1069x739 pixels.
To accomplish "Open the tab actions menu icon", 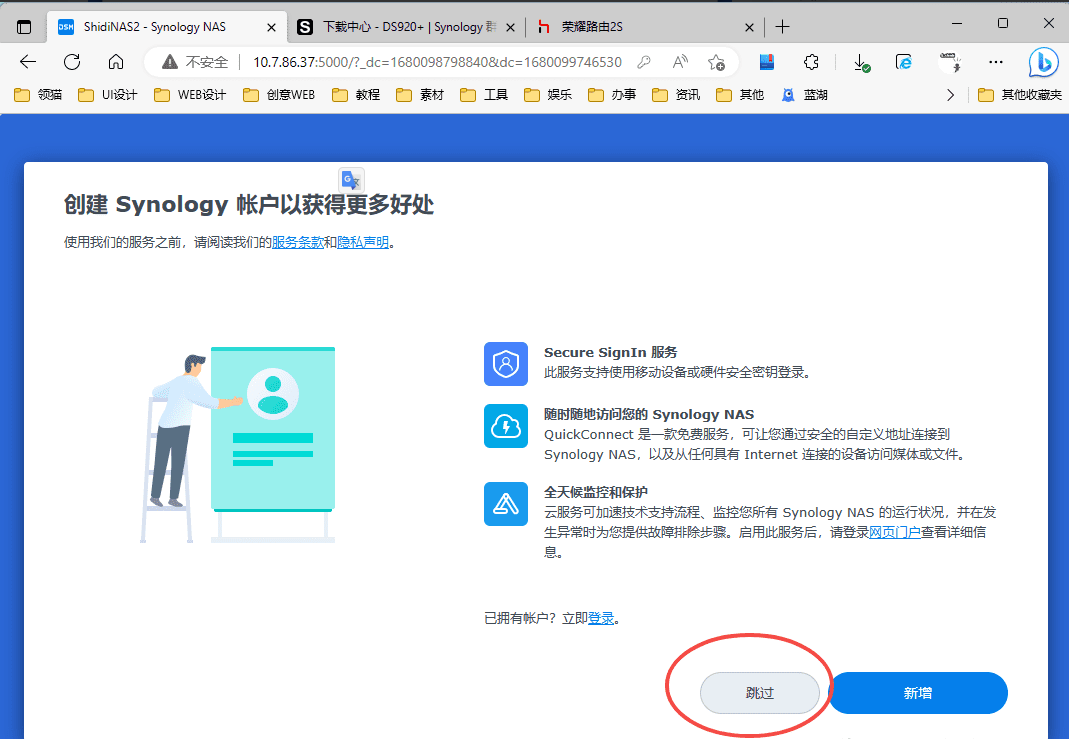I will click(x=24, y=26).
